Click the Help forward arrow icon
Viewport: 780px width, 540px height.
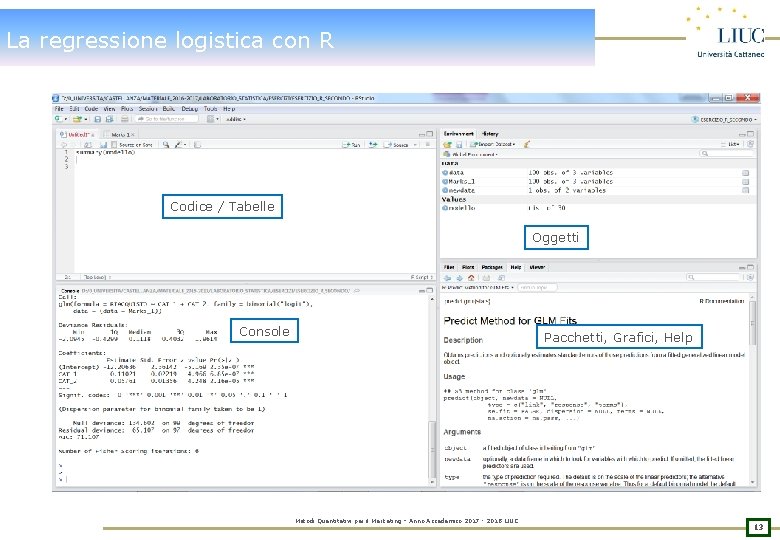click(459, 277)
